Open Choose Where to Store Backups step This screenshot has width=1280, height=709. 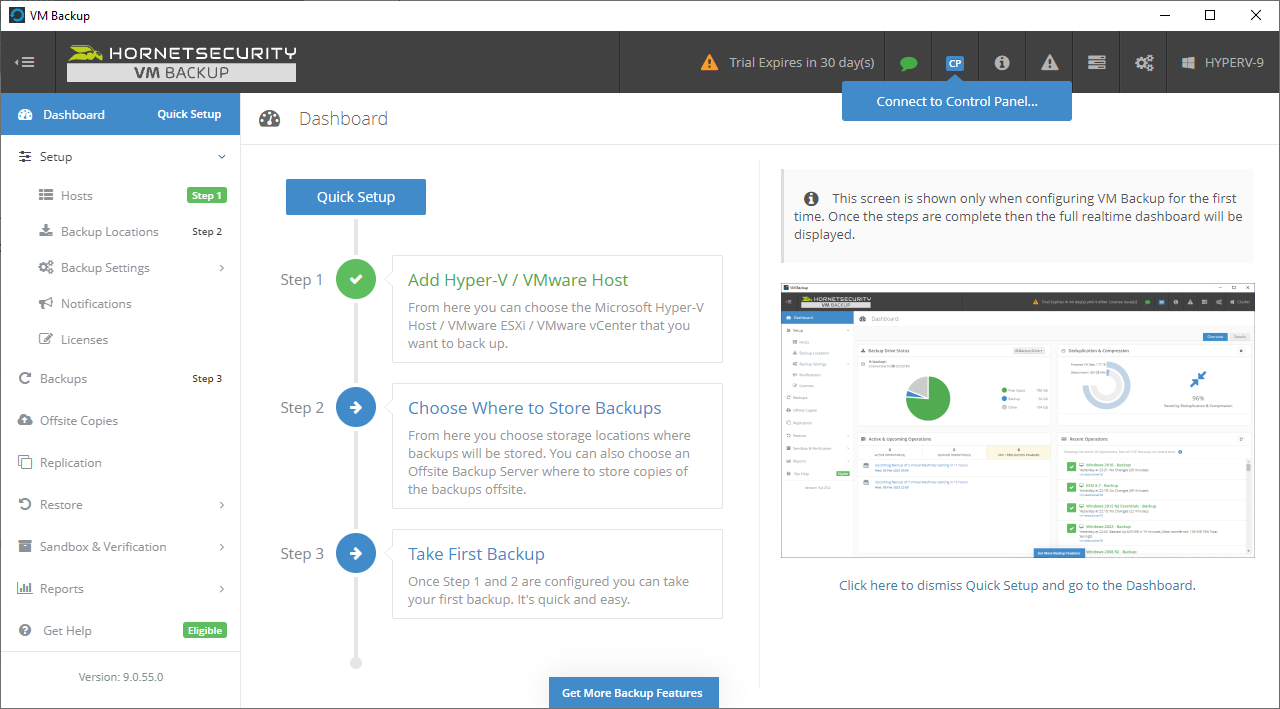point(557,446)
